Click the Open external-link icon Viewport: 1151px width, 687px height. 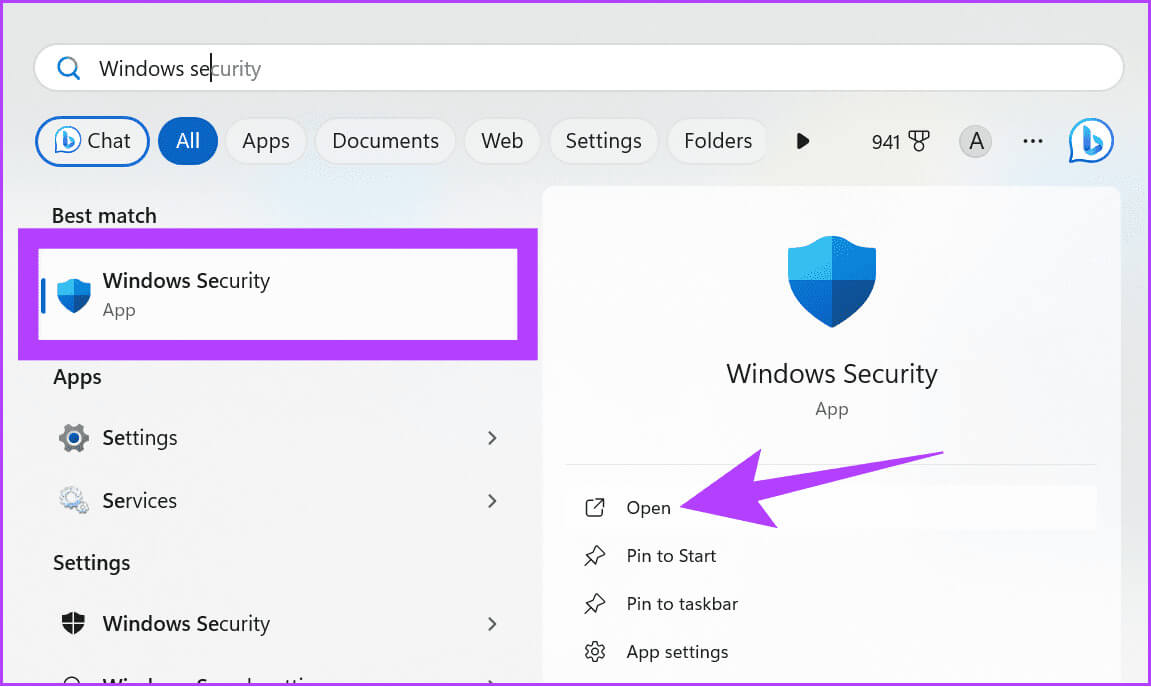(595, 507)
